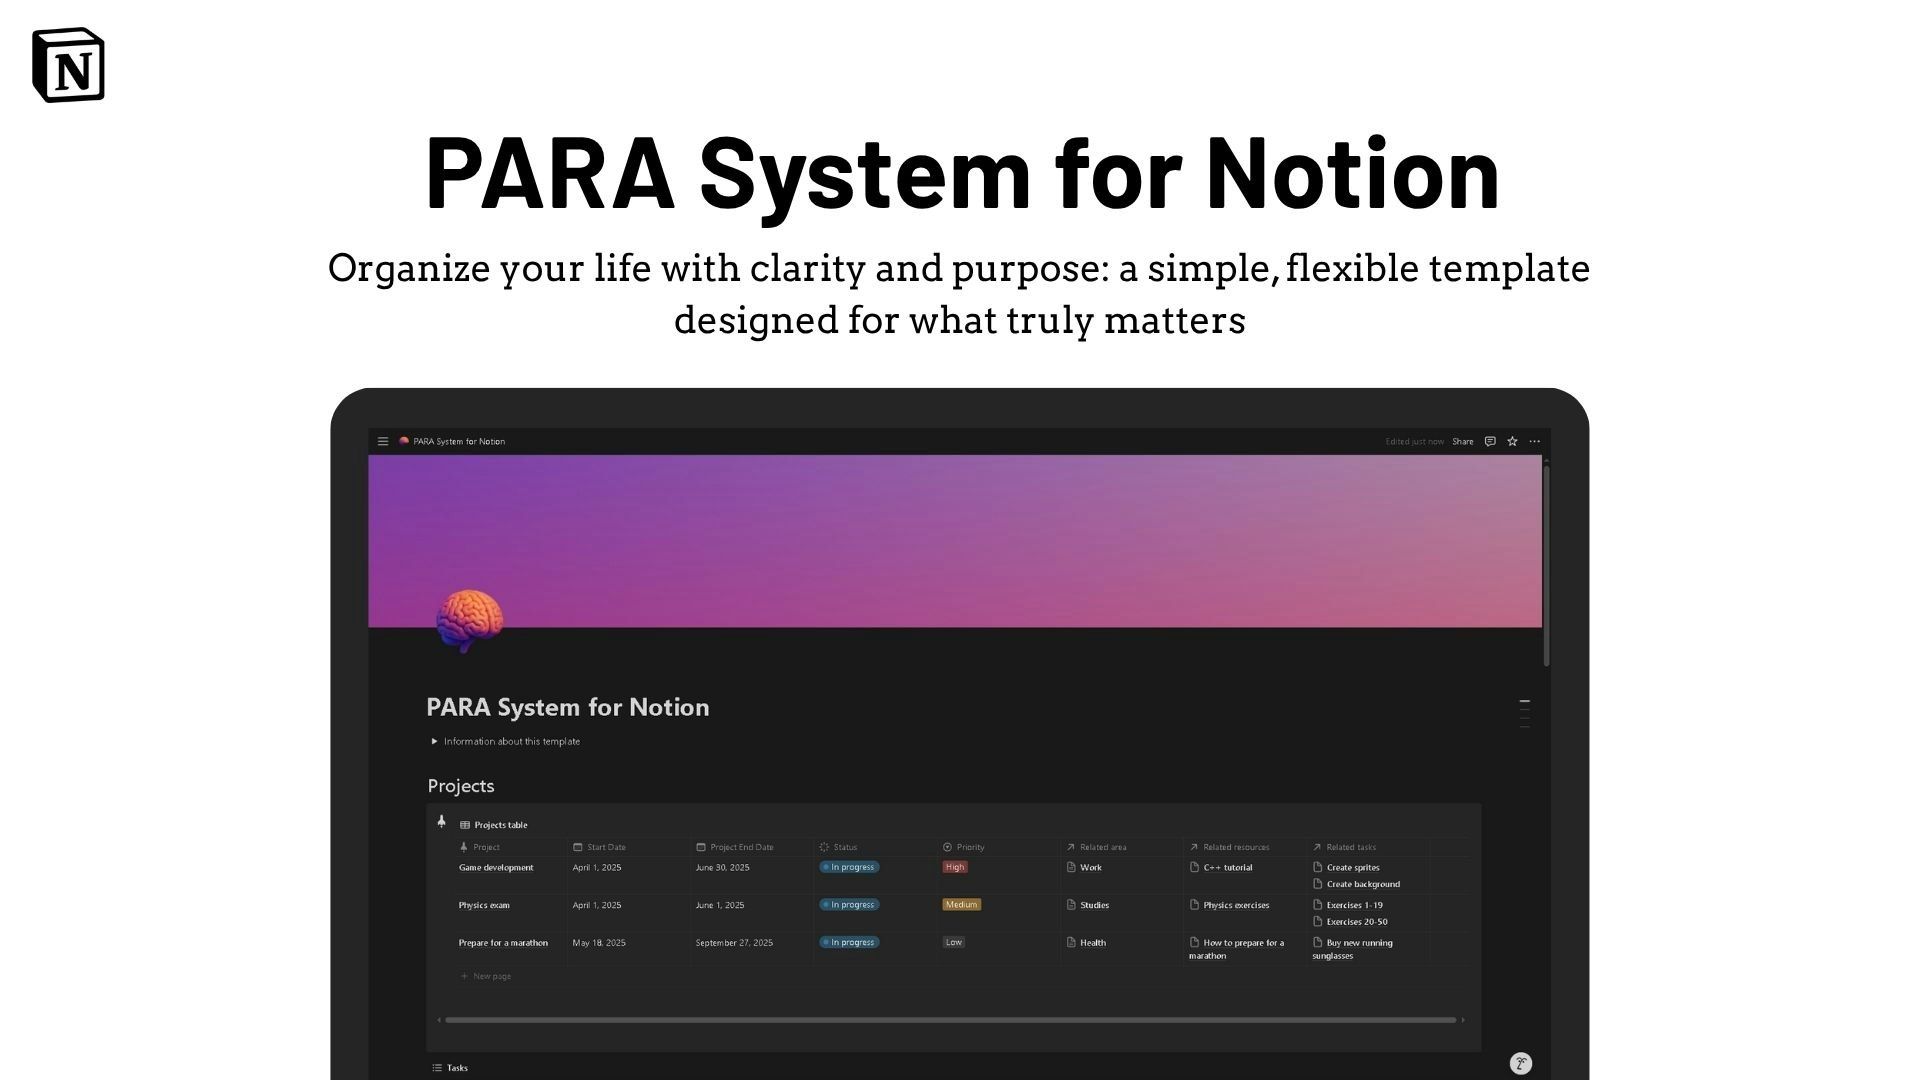Open the Physics exam project

point(484,905)
